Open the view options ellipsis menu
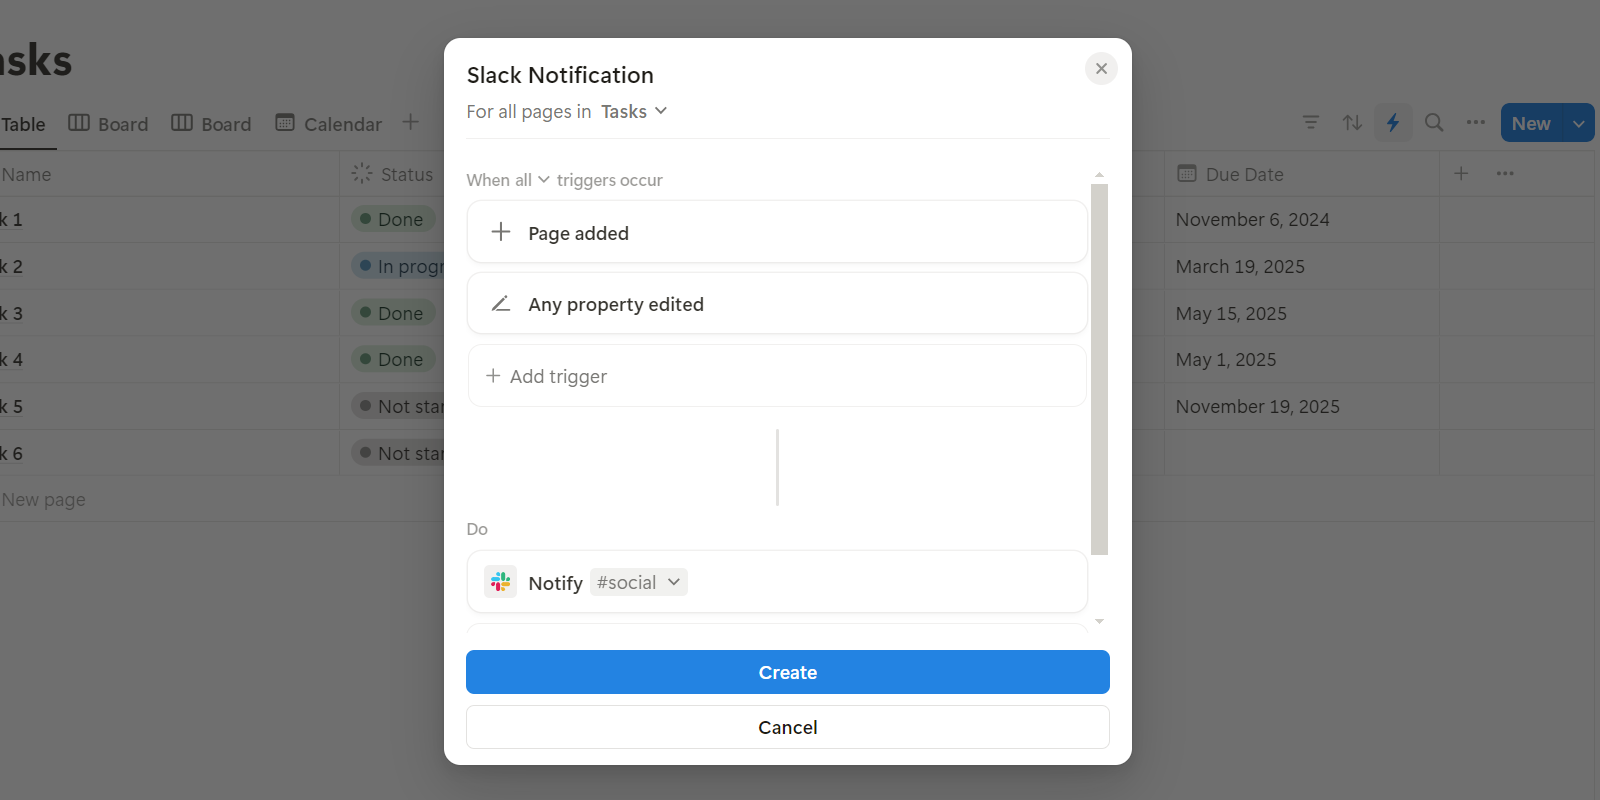1600x800 pixels. pos(1476,123)
